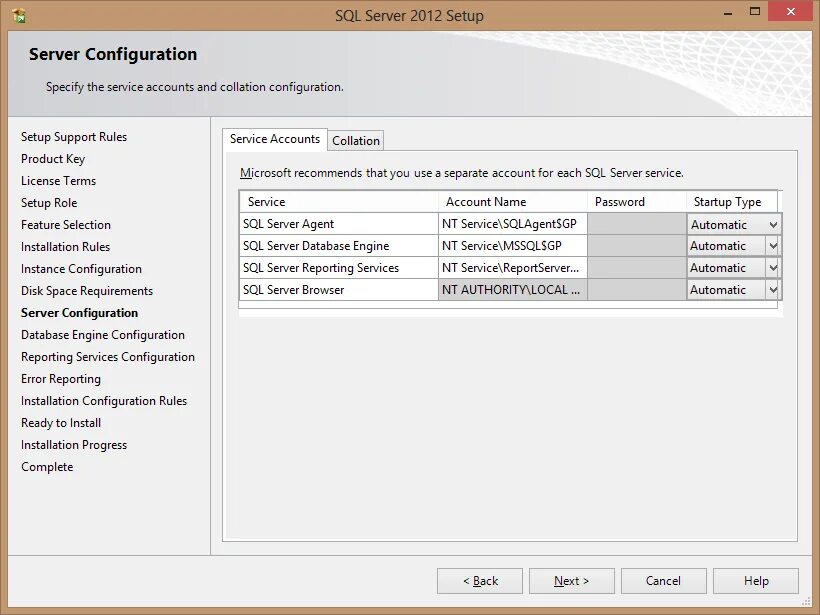Select the SQL Server Database Engine service cell

tap(339, 246)
